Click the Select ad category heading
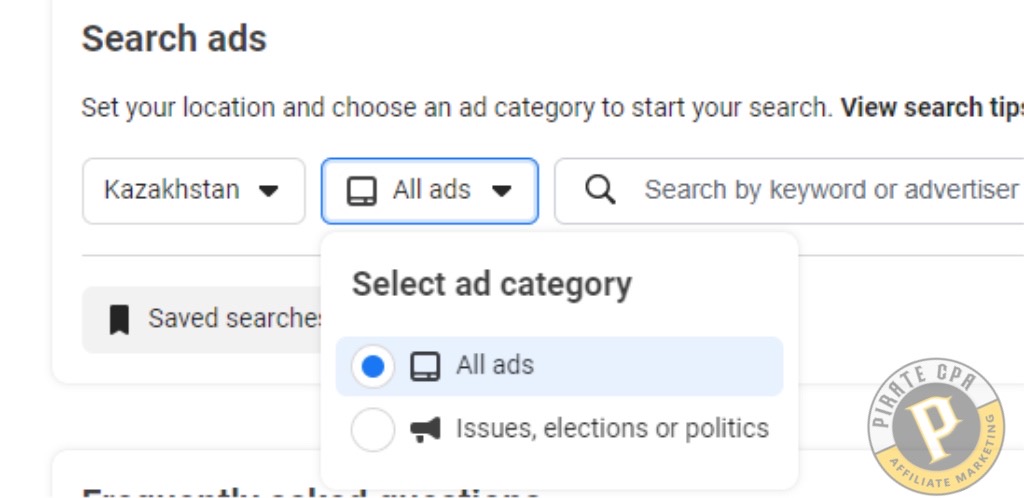The width and height of the screenshot is (1024, 498). coord(492,285)
